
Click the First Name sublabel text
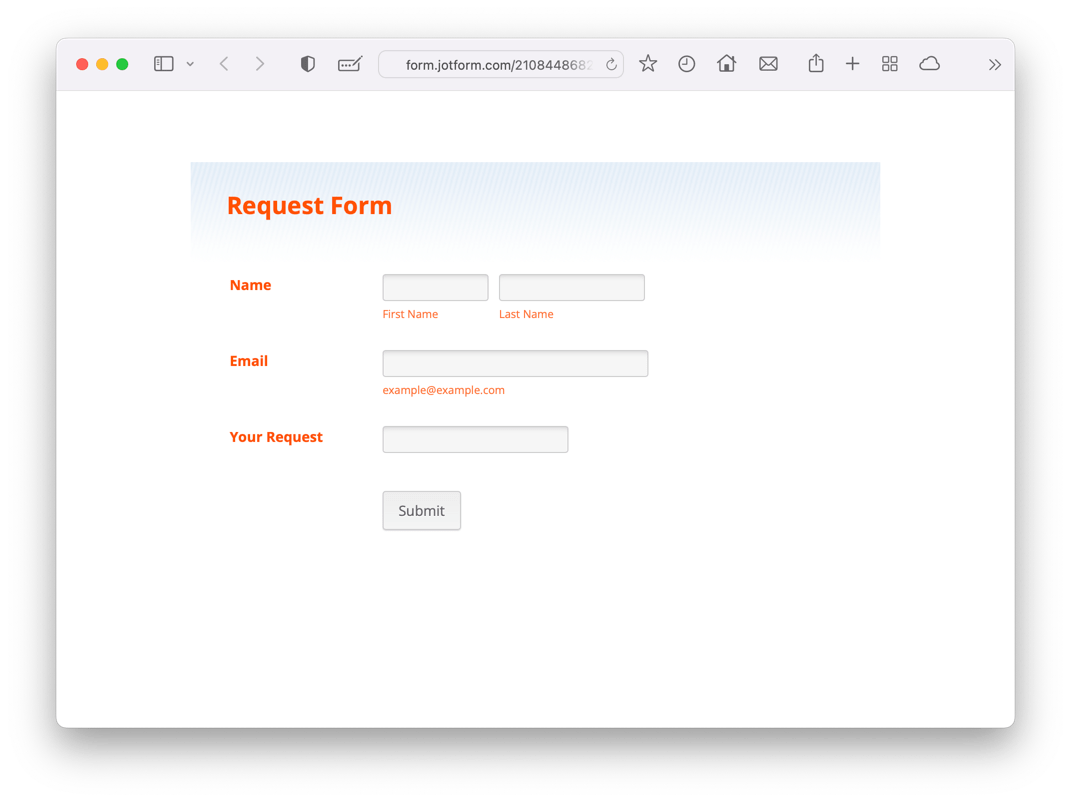click(410, 314)
